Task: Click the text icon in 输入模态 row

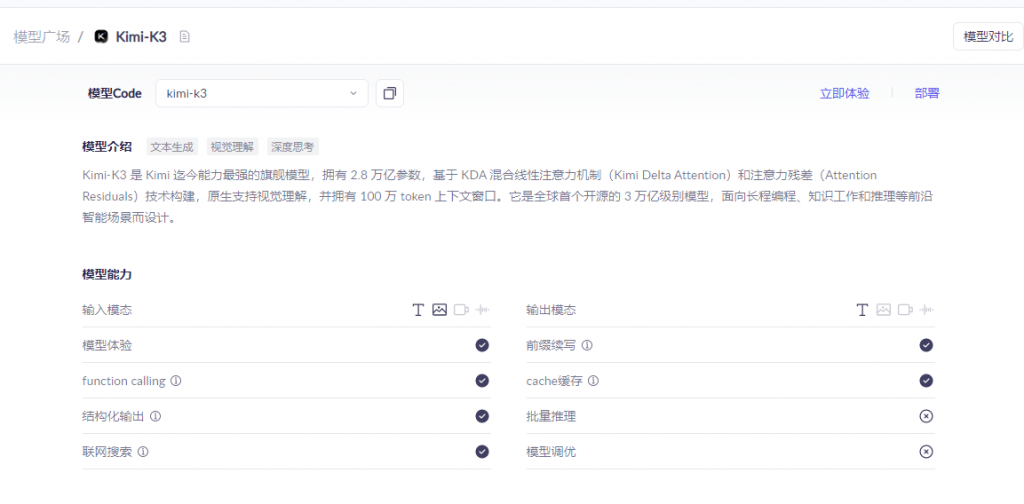Action: pos(419,310)
